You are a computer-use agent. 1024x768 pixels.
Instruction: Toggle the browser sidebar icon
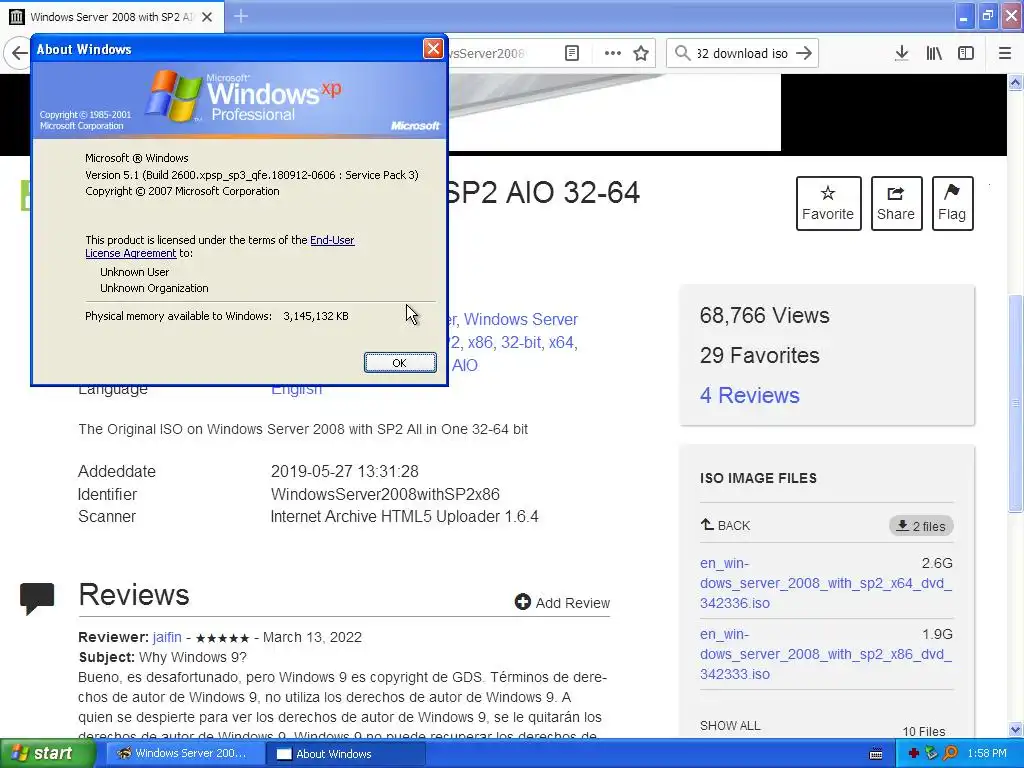click(x=966, y=54)
